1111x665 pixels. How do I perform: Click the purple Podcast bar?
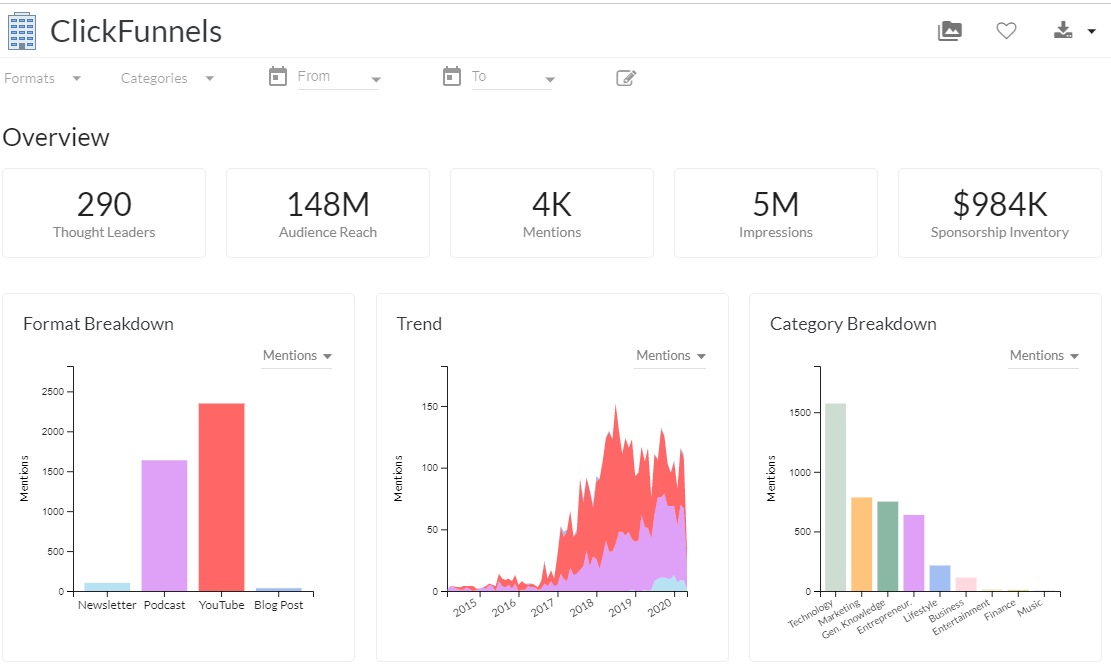164,525
